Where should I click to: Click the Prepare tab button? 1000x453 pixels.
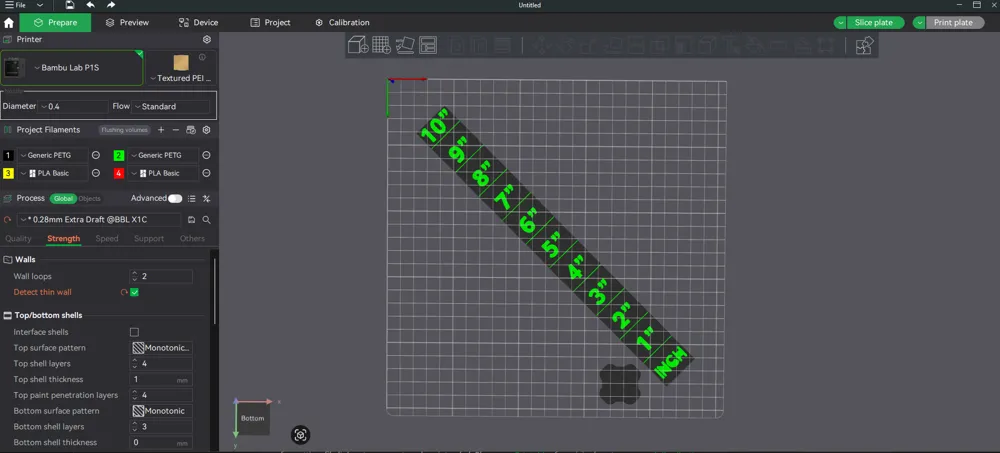pyautogui.click(x=55, y=22)
